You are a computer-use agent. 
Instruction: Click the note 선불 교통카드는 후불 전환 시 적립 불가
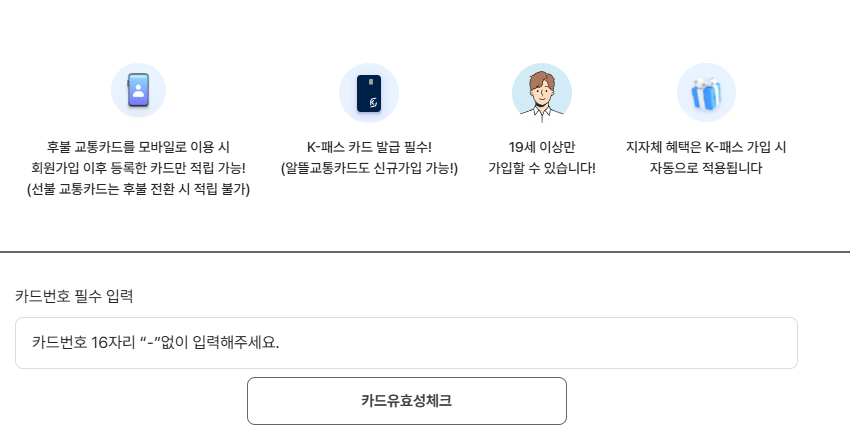(x=138, y=189)
